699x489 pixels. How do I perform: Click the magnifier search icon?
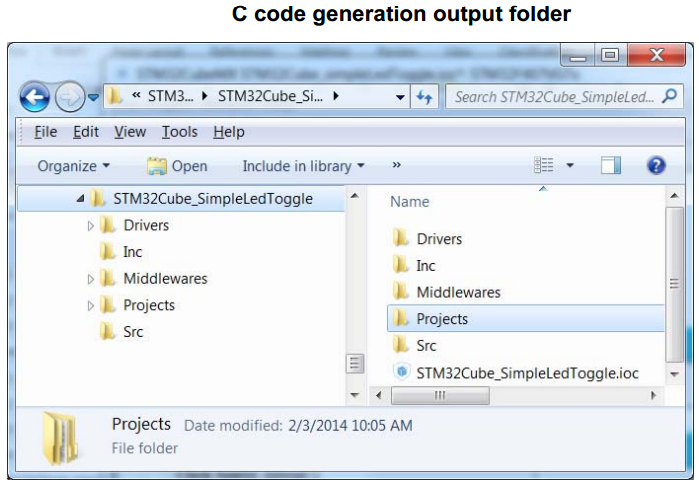click(670, 96)
